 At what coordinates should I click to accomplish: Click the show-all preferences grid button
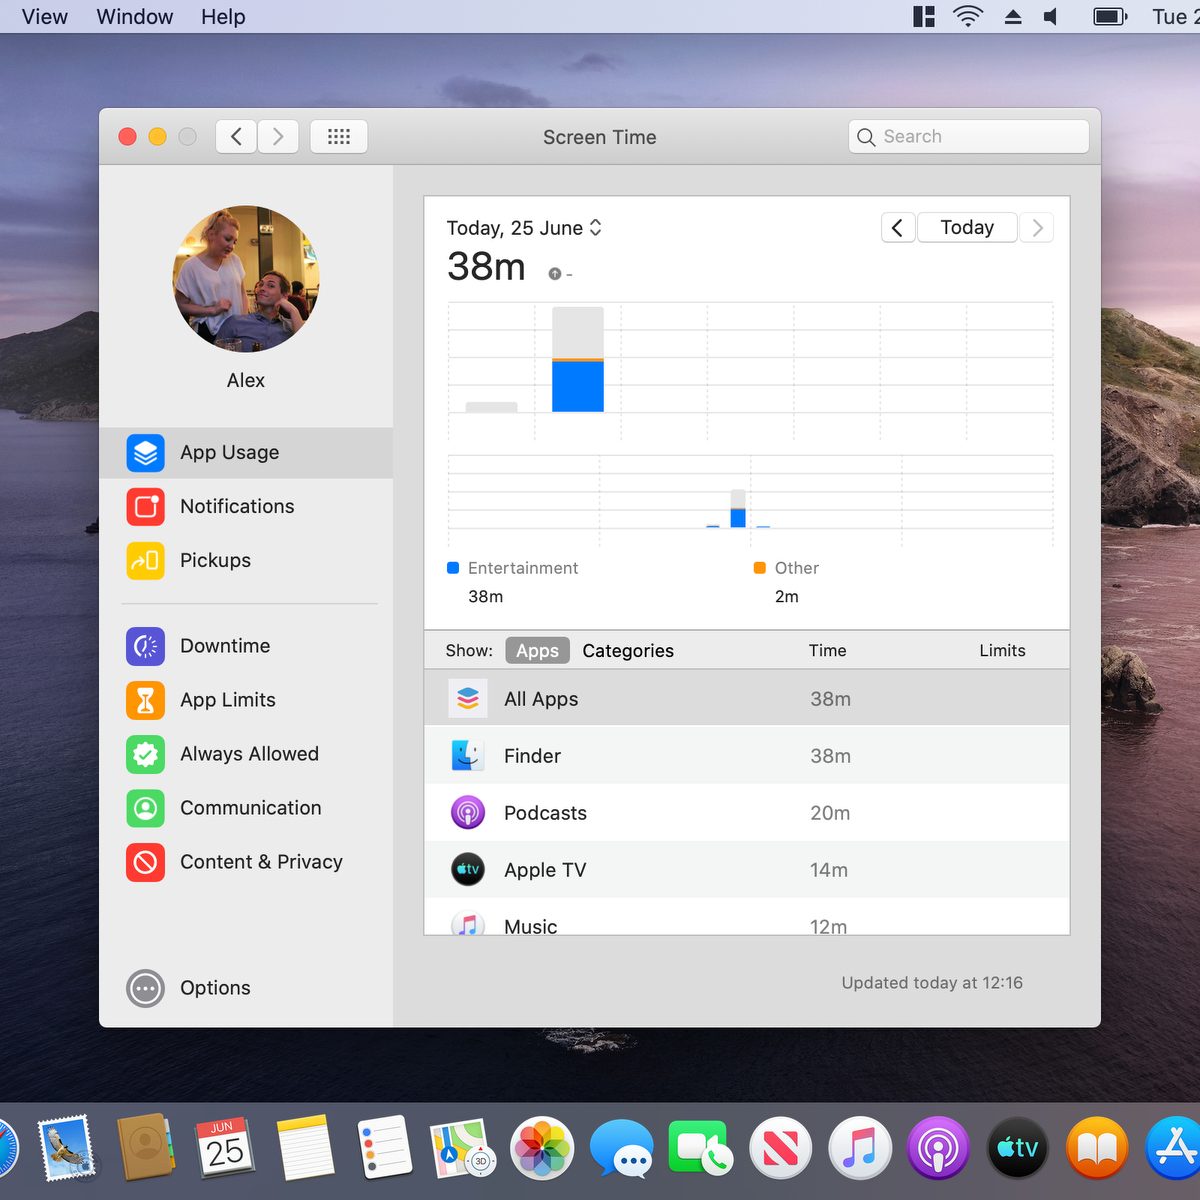coord(339,137)
